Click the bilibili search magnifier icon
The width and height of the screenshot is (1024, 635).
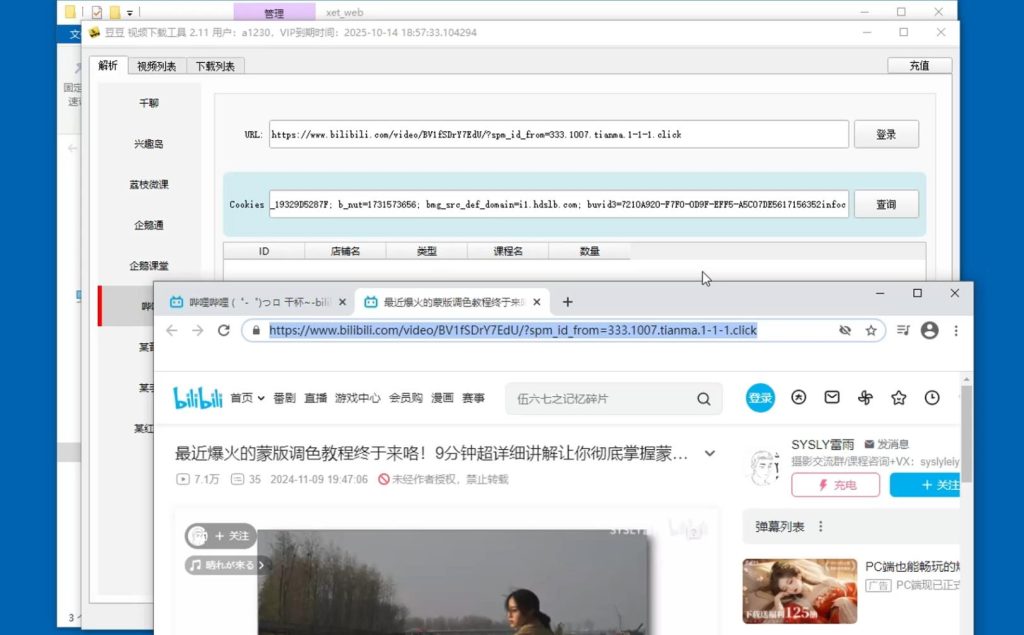[x=703, y=399]
